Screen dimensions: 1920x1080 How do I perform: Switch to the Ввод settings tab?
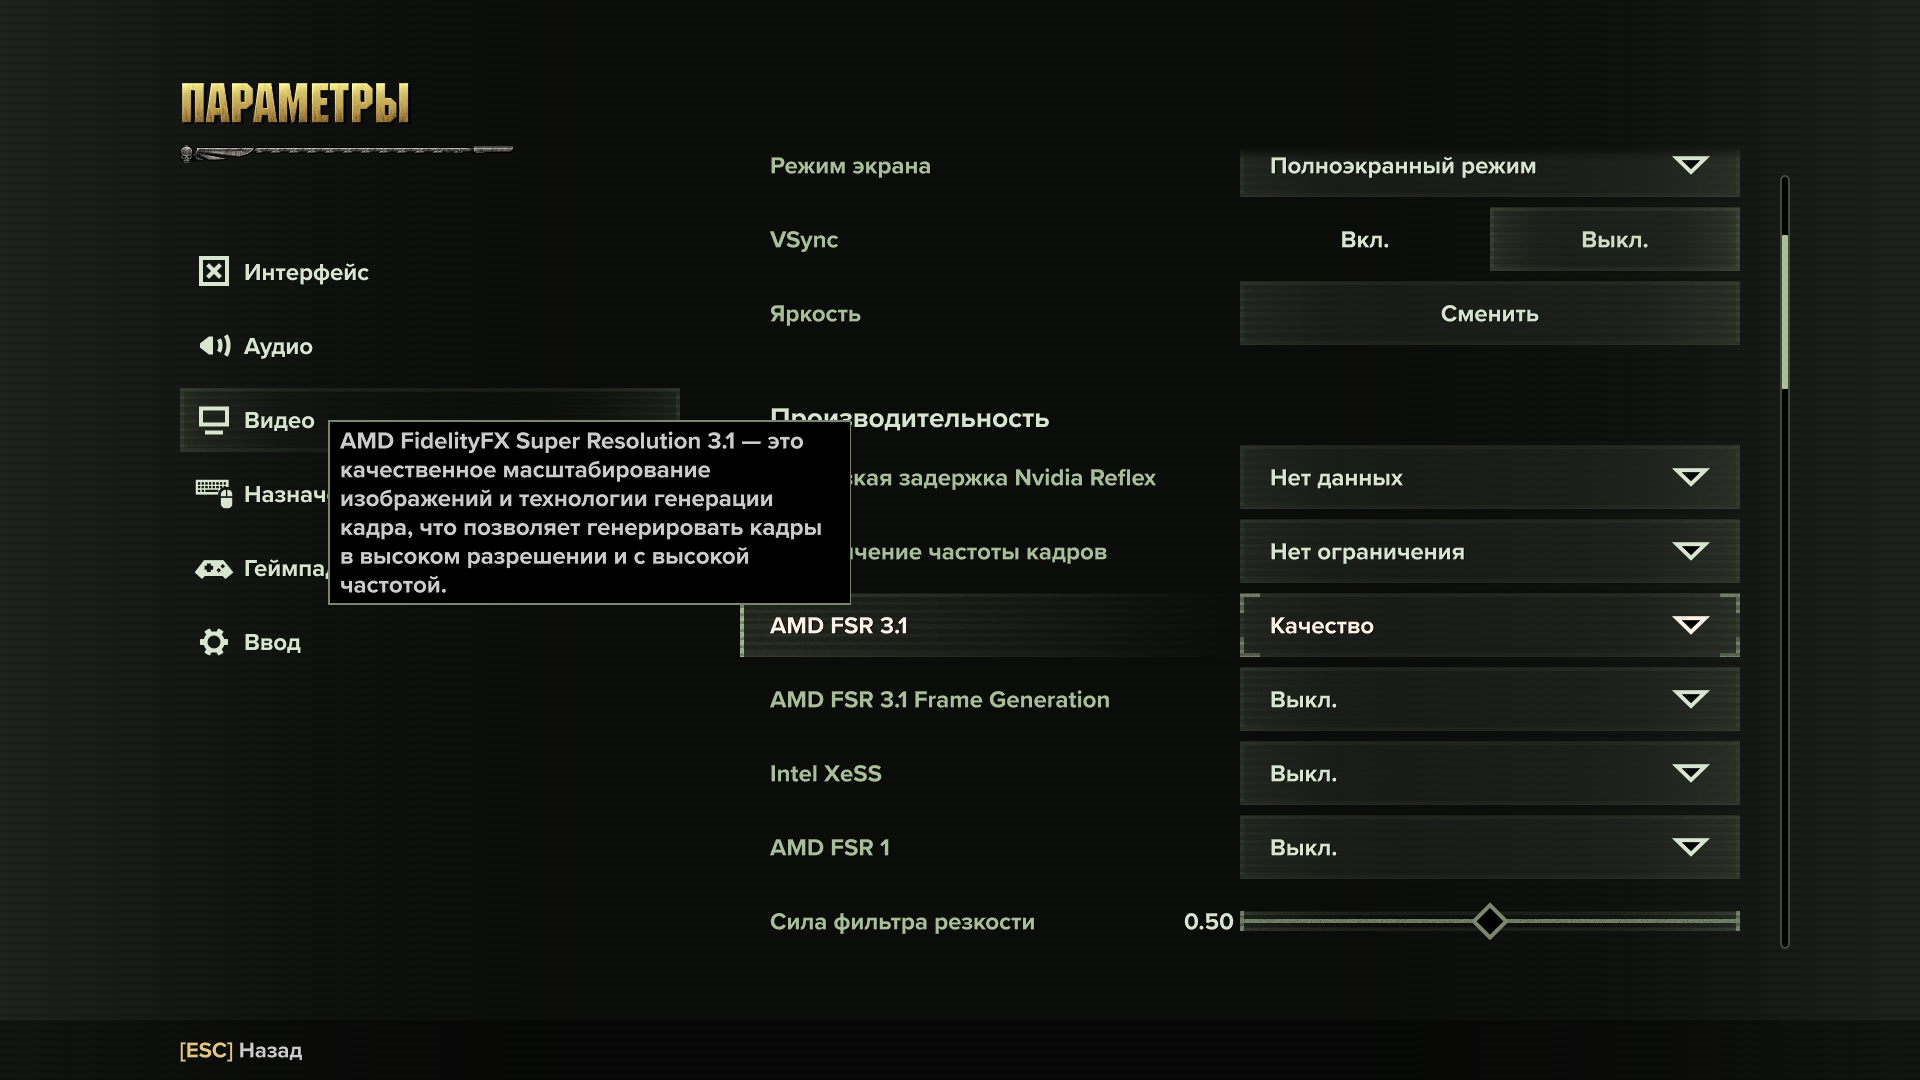point(272,643)
